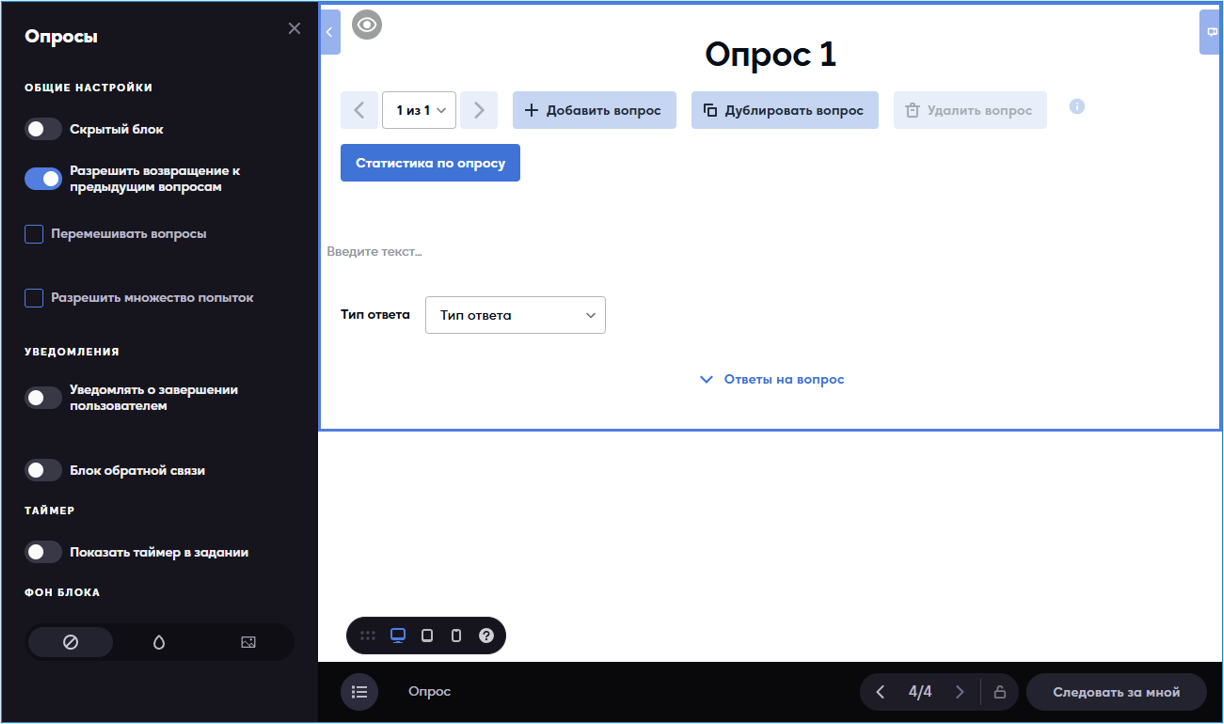Click the Добавить вопрос button
The width and height of the screenshot is (1224, 724).
click(594, 110)
